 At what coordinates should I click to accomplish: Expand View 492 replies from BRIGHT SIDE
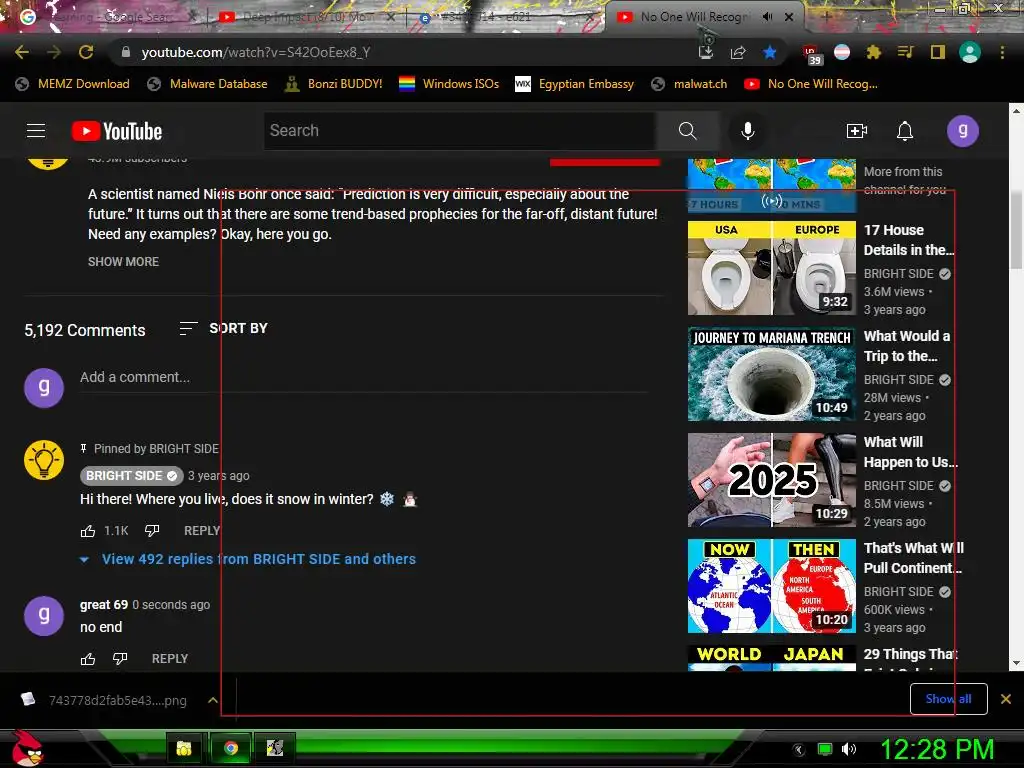coord(248,559)
